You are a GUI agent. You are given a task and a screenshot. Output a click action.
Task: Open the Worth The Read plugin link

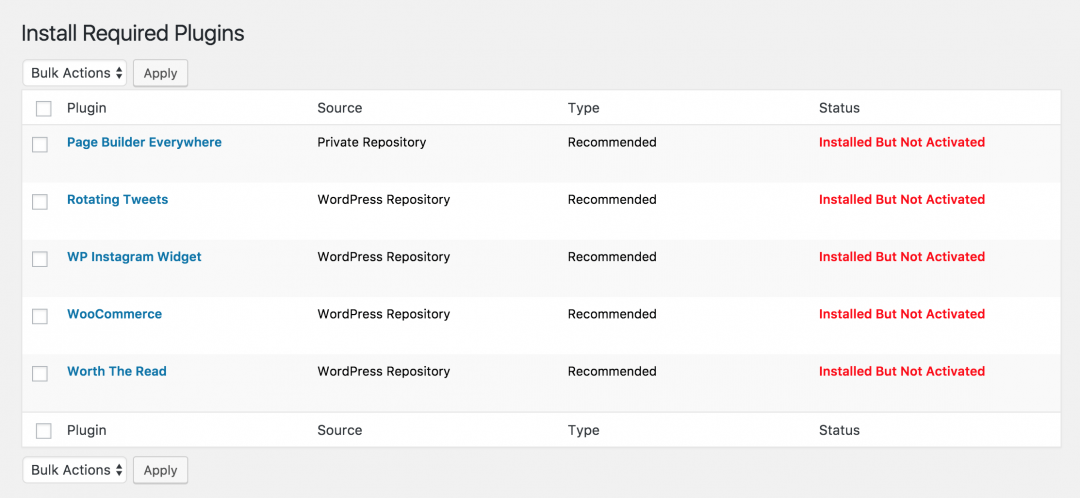pos(116,371)
